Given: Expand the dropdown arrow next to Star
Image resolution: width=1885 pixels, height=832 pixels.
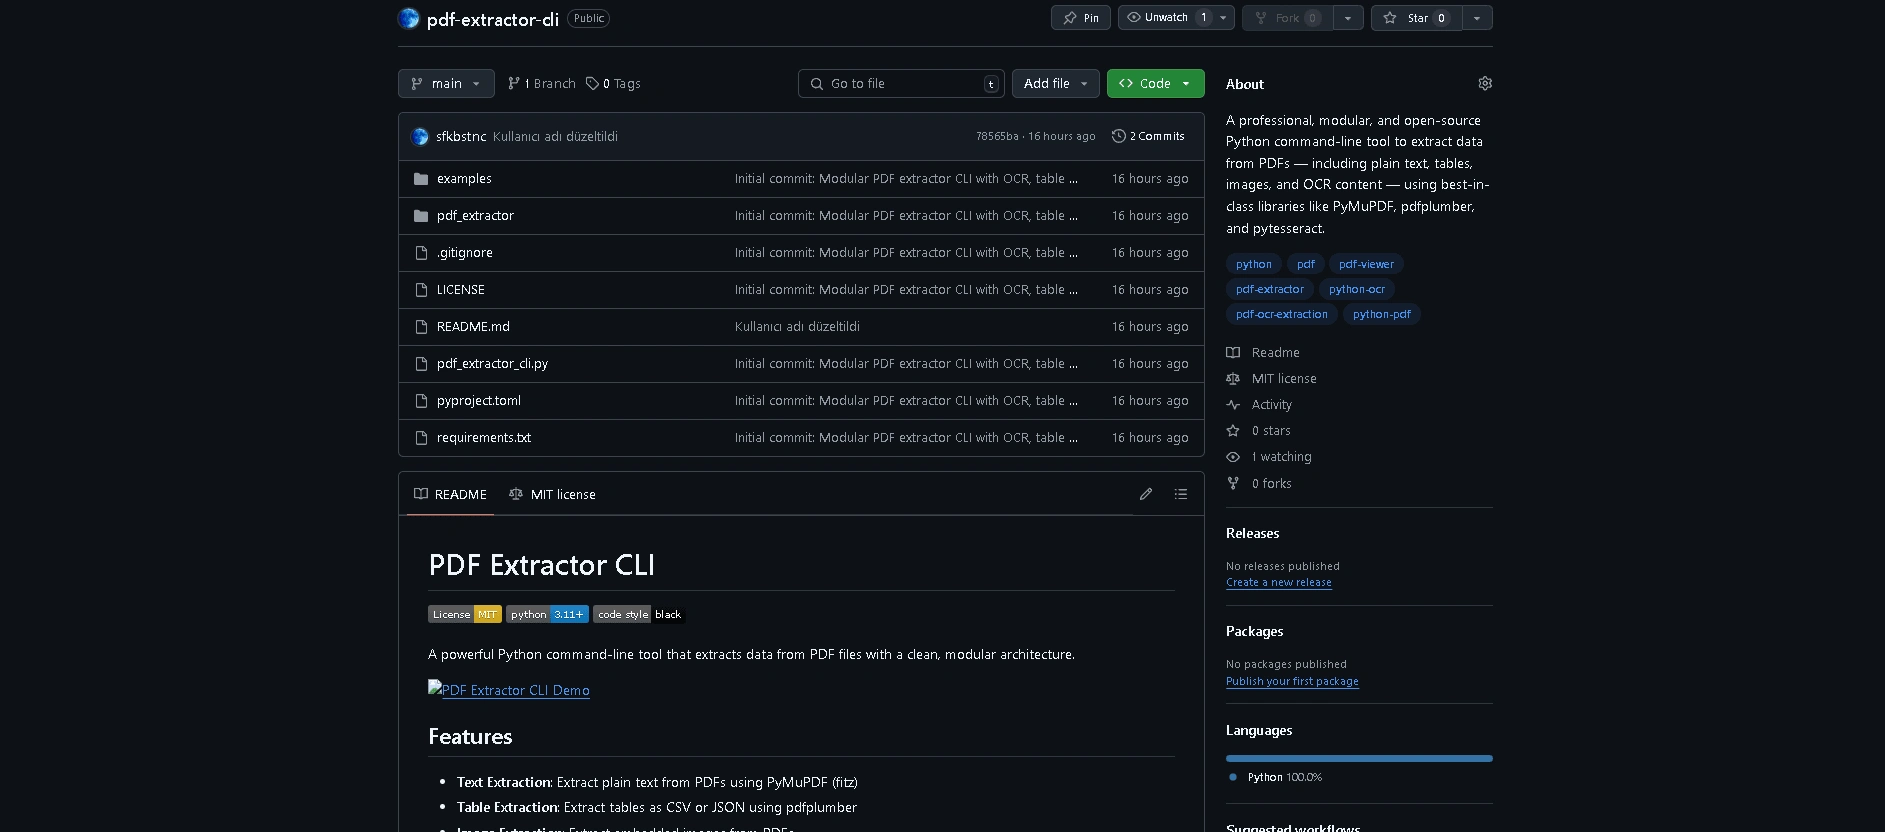Looking at the screenshot, I should 1477,18.
